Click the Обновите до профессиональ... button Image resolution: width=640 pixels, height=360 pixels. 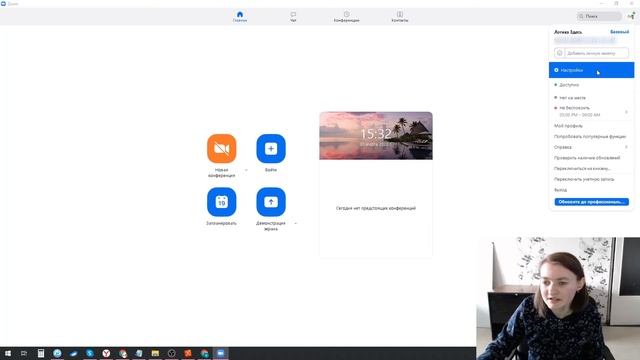click(x=591, y=202)
